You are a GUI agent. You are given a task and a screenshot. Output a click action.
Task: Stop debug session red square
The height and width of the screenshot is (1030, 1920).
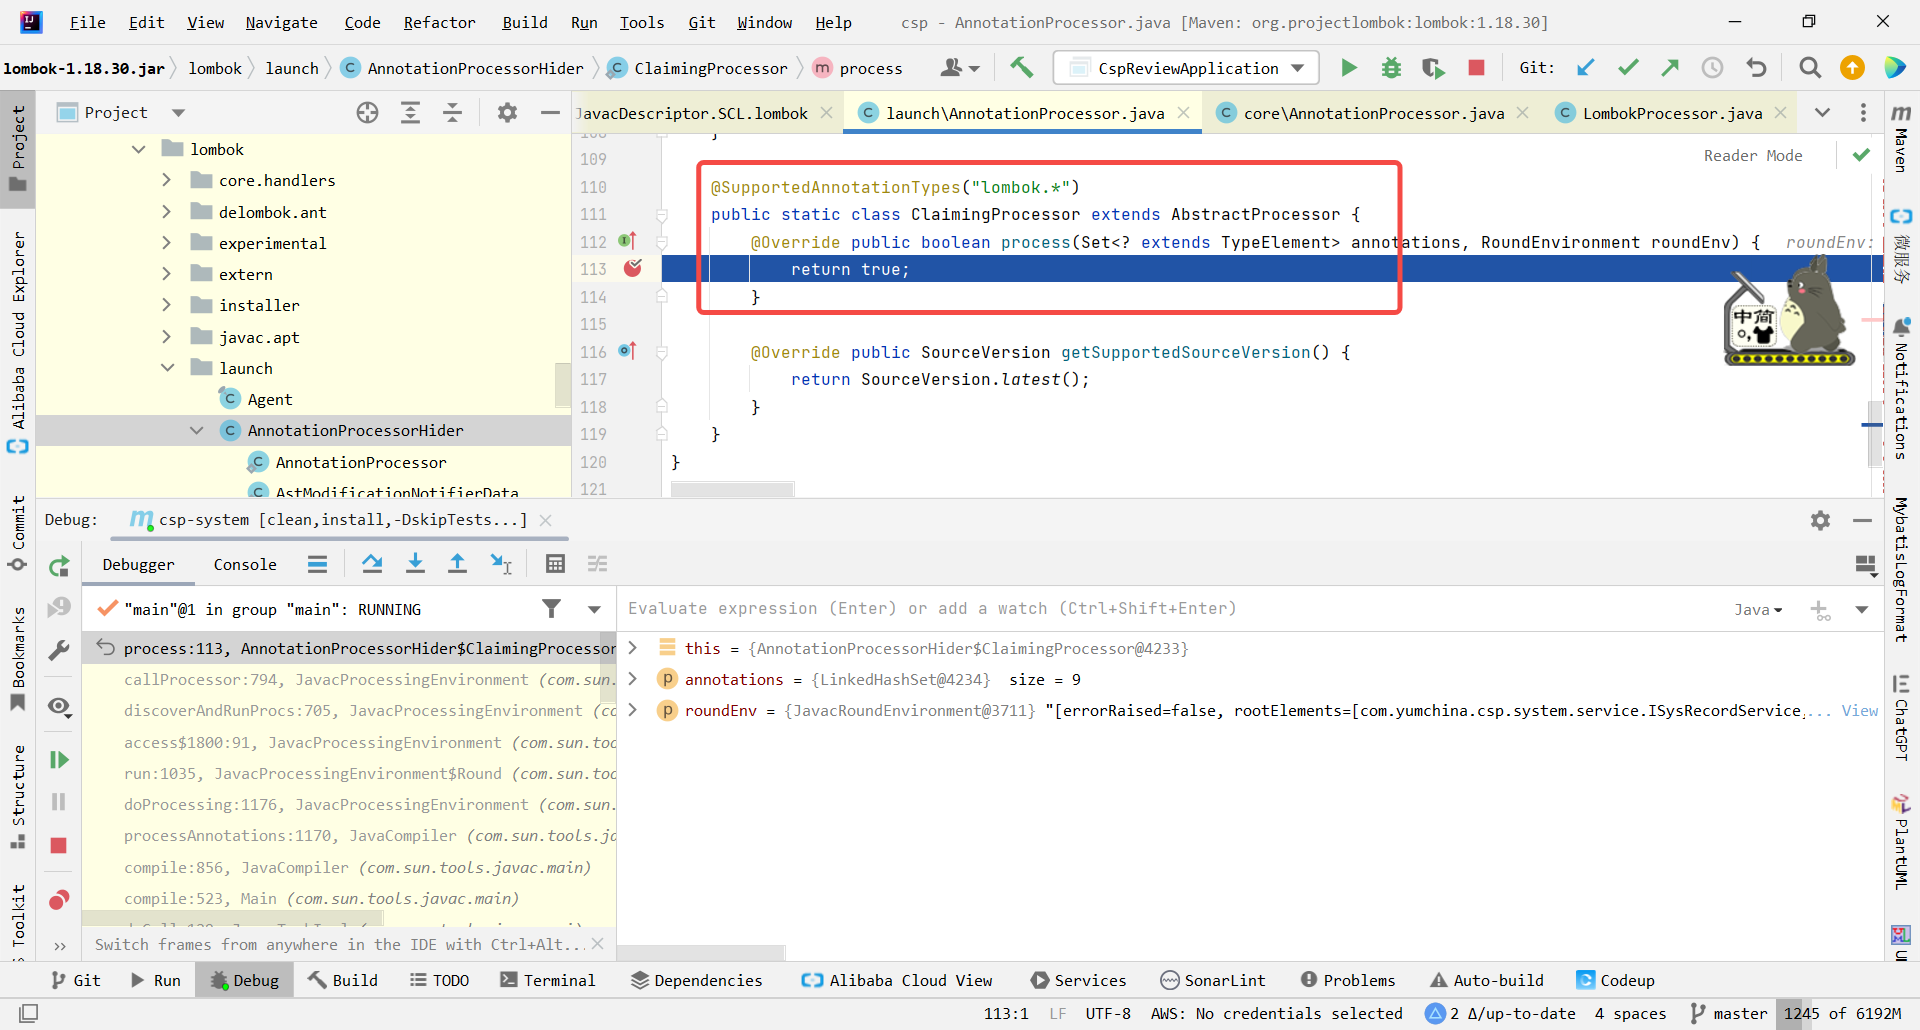click(59, 846)
